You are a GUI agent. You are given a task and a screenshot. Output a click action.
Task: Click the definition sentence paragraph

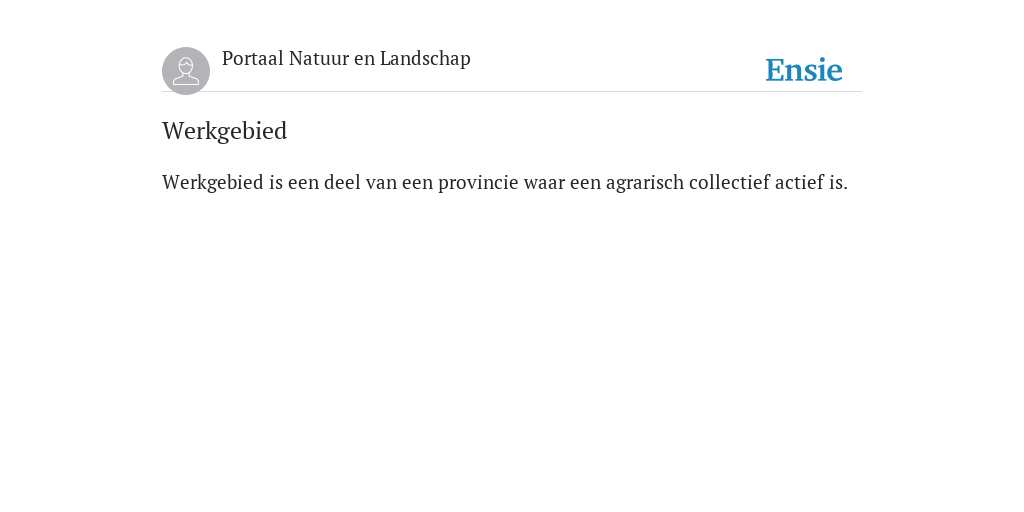(505, 182)
